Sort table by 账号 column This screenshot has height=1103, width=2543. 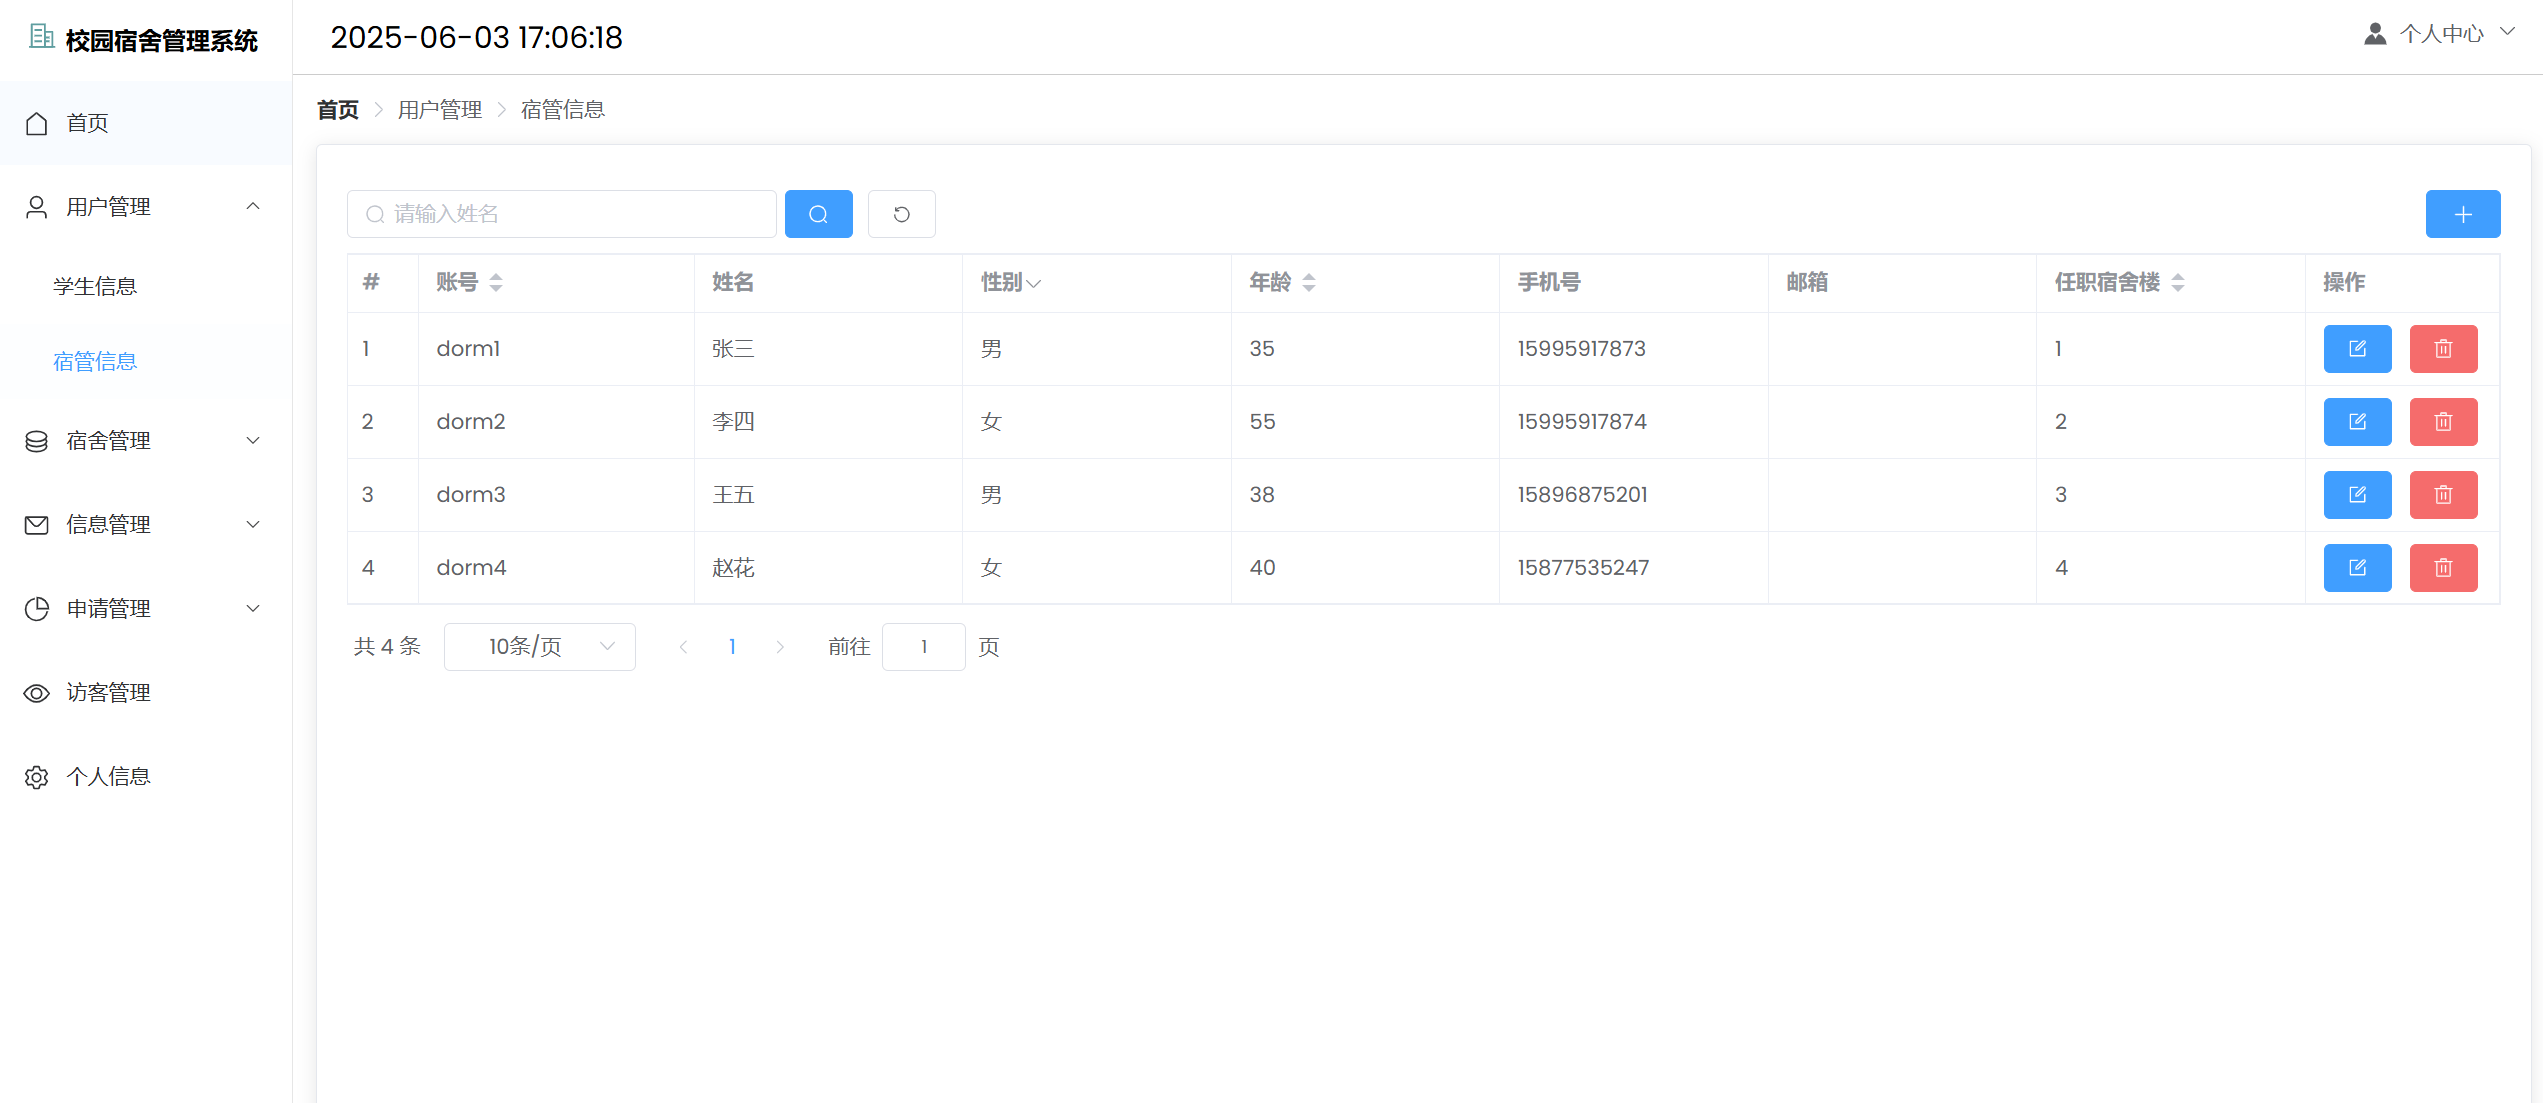click(x=496, y=283)
